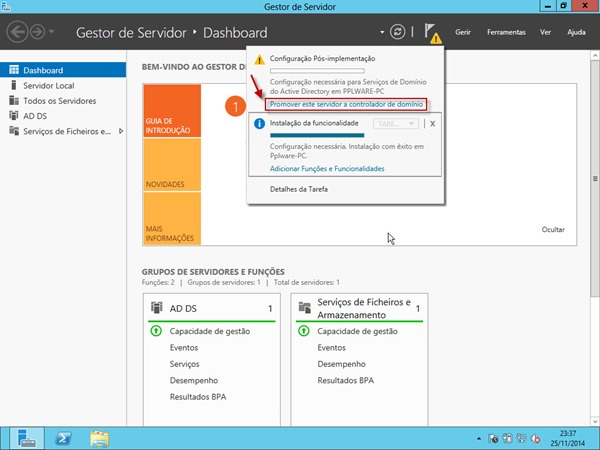Click green status icon in Serviços de Ficheiros tile

[304, 331]
